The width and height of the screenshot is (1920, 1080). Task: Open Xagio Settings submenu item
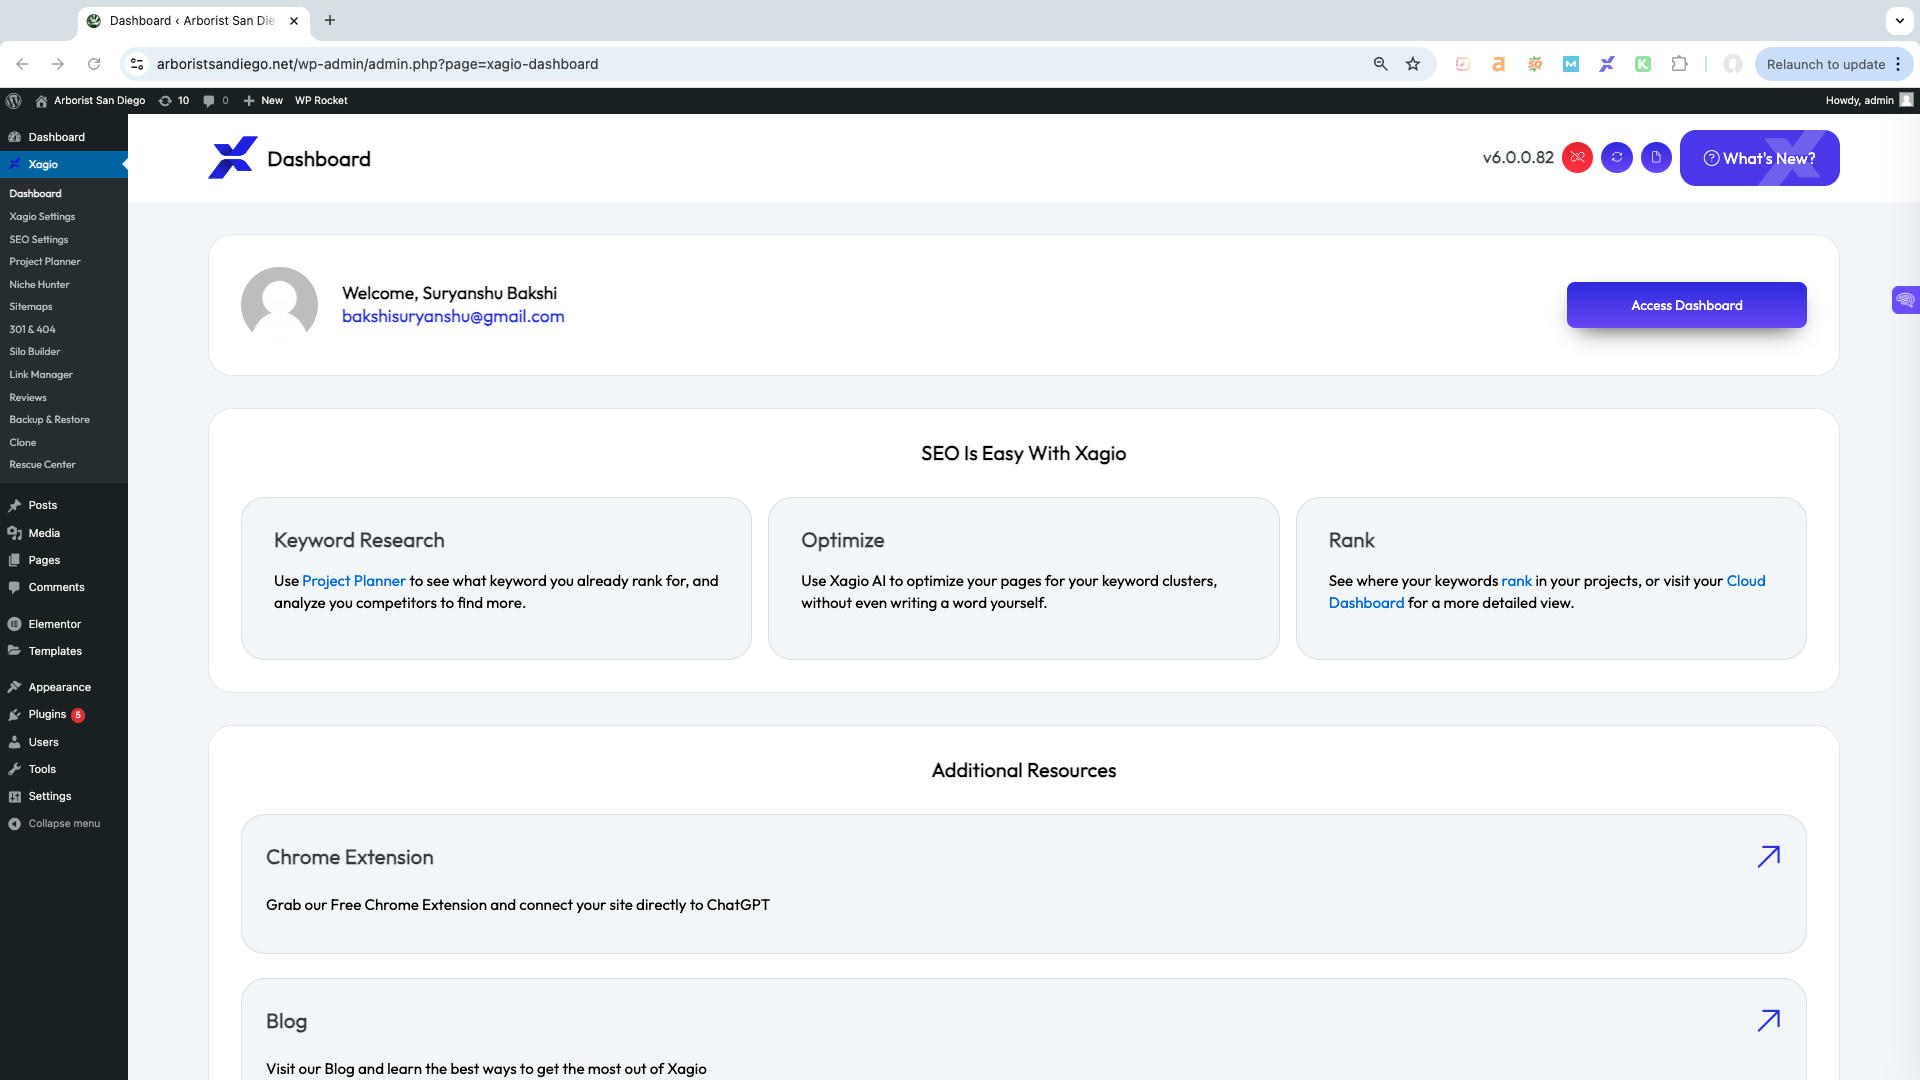(42, 217)
